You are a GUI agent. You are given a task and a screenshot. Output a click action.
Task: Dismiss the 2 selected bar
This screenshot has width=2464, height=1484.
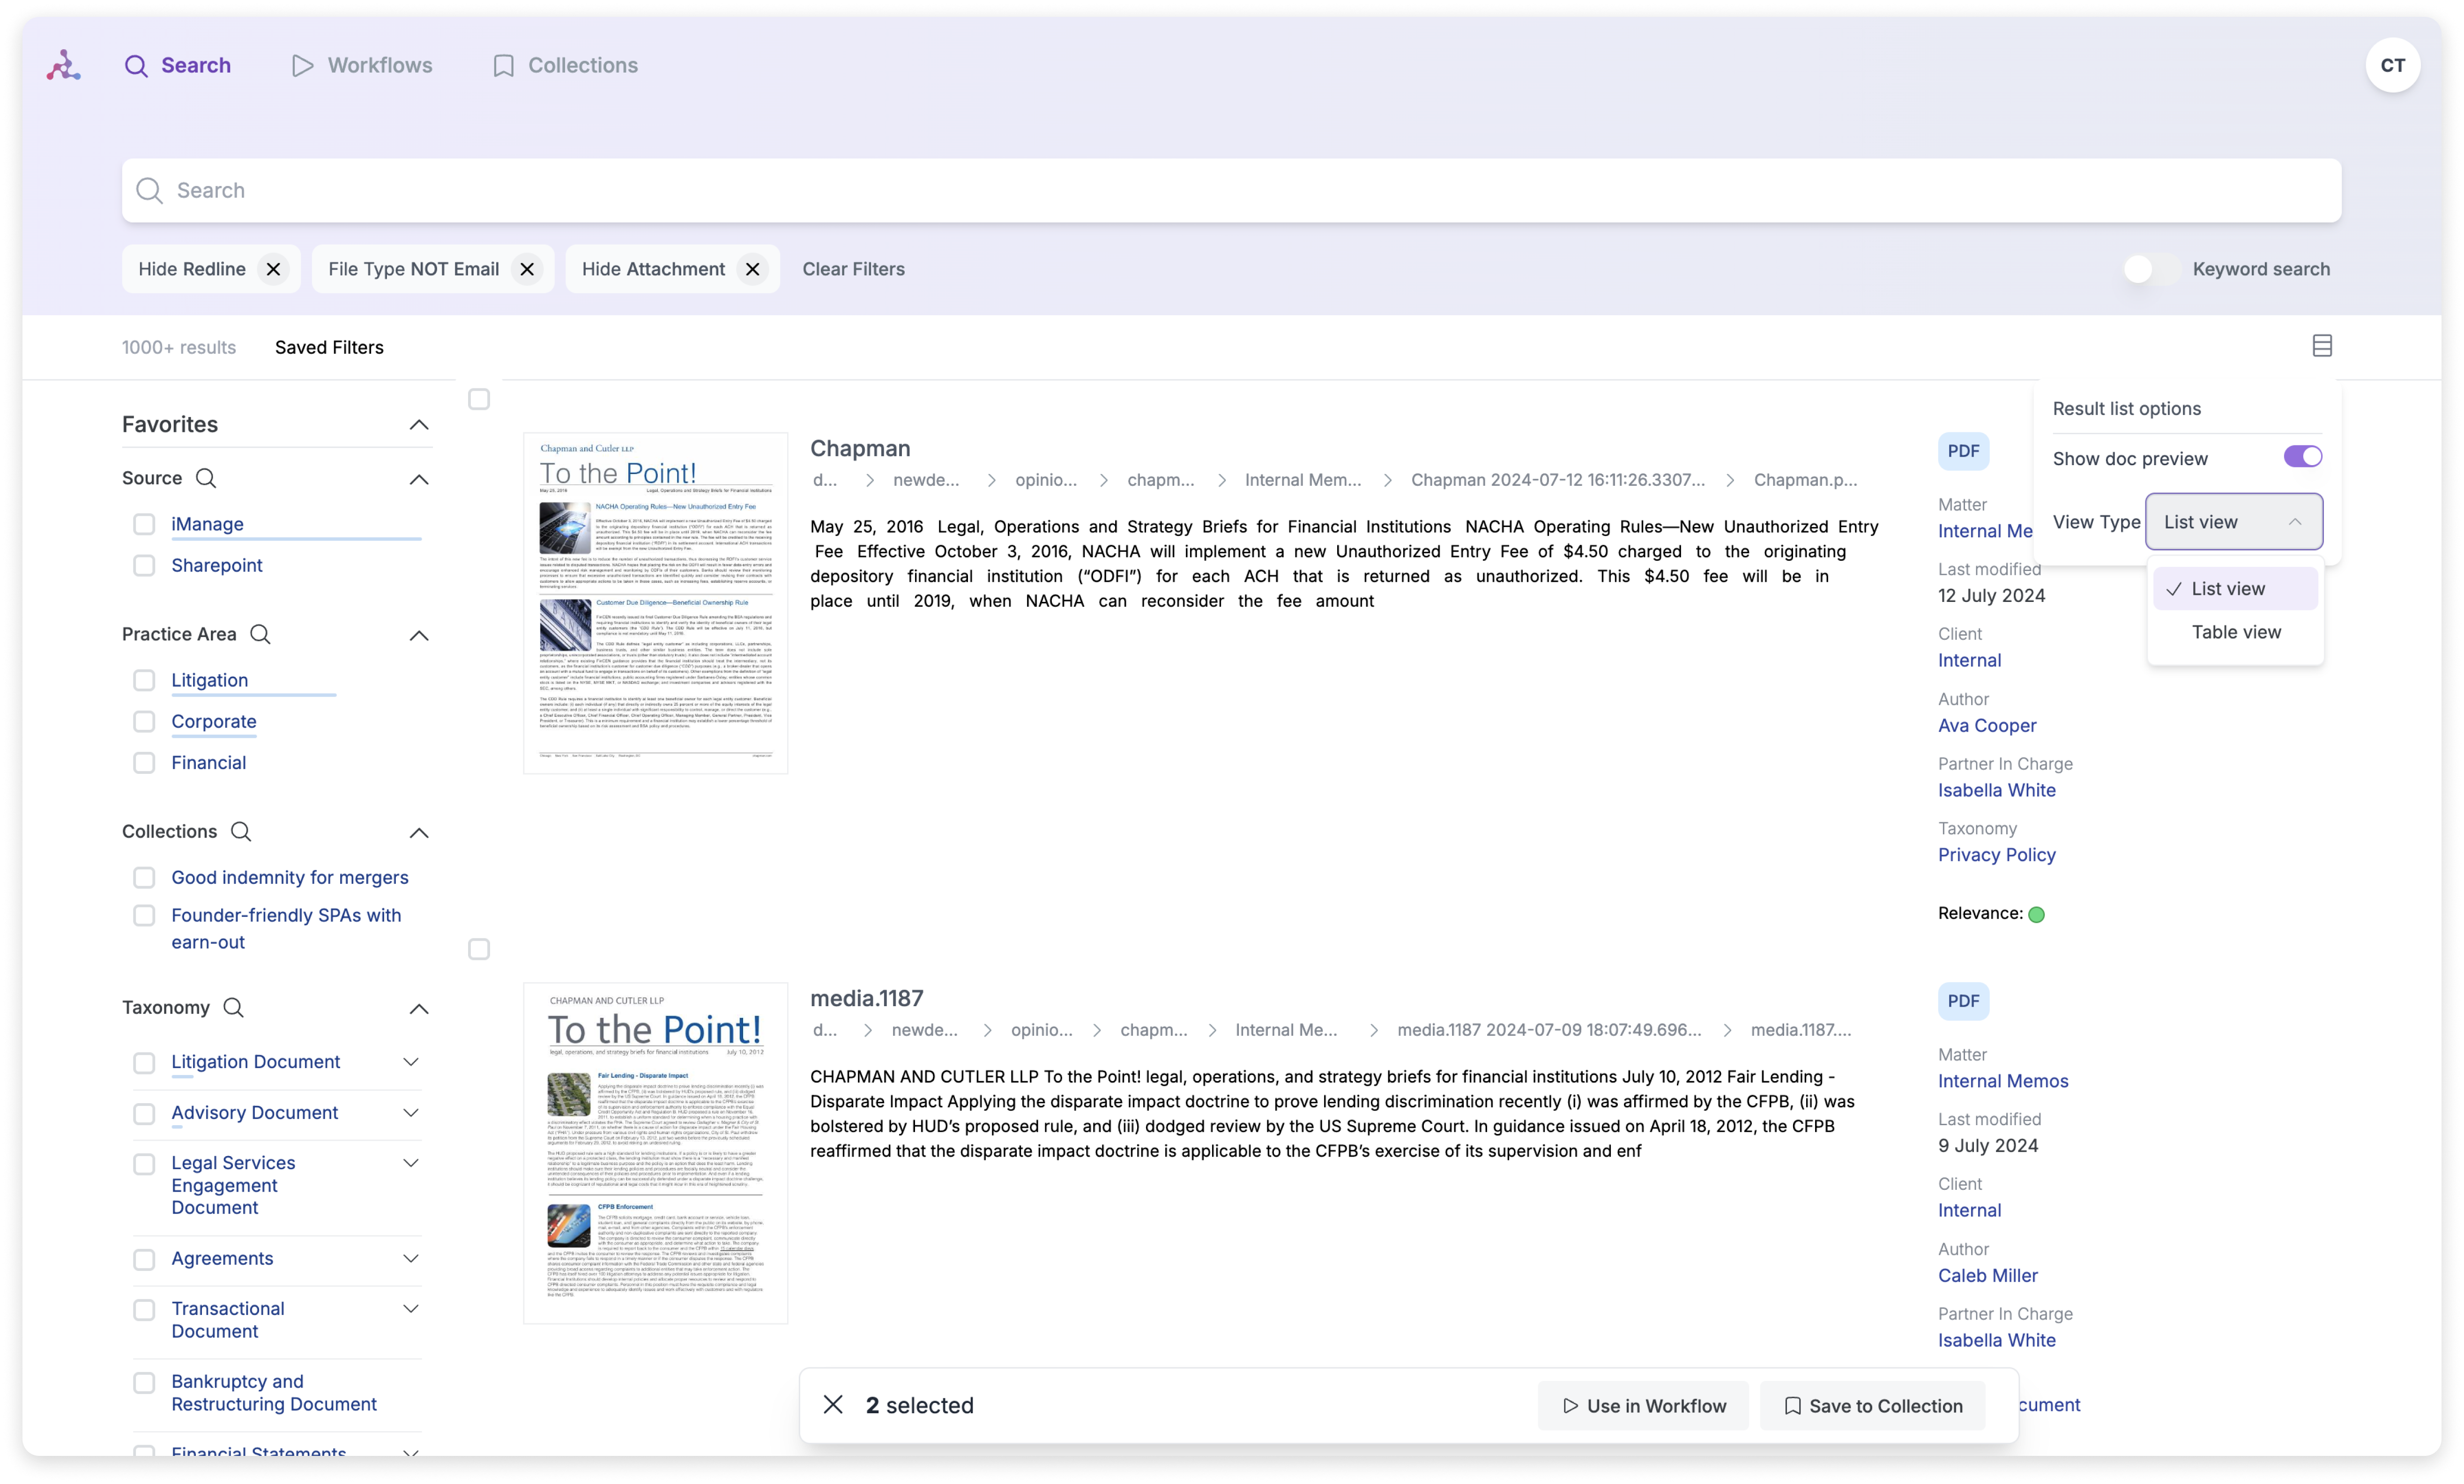coord(833,1404)
